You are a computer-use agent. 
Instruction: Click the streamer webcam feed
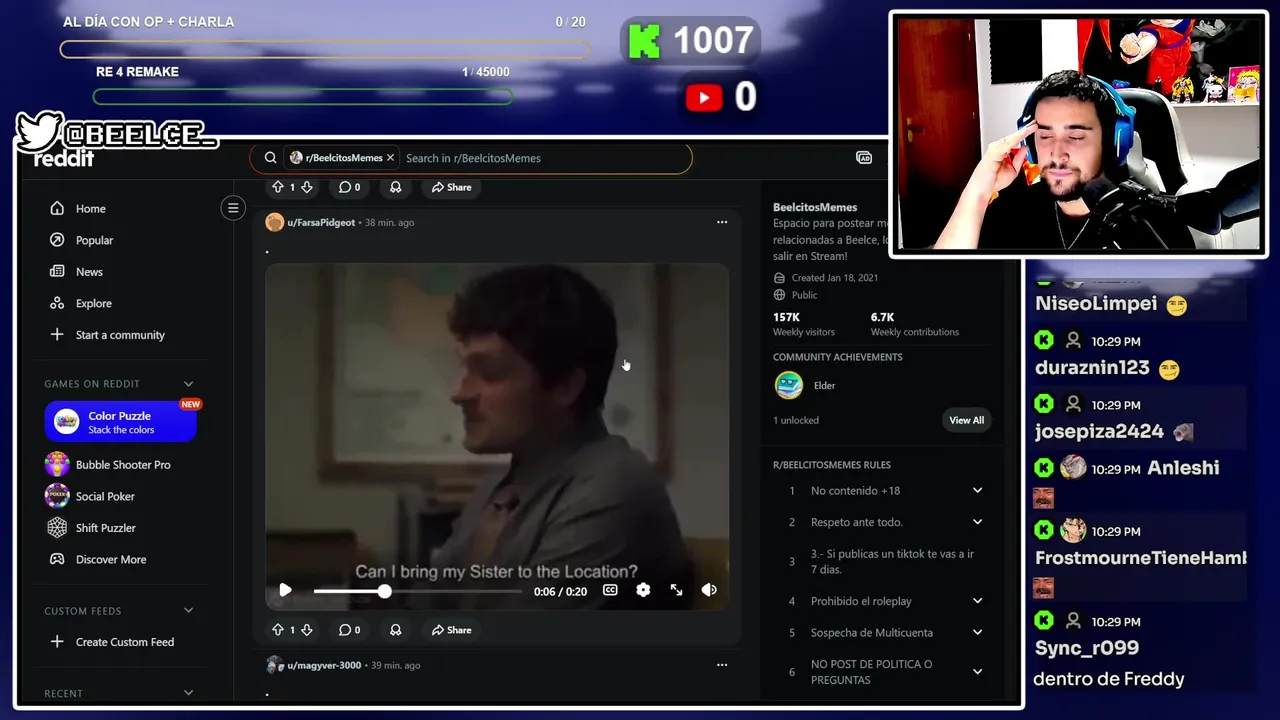(x=1078, y=134)
